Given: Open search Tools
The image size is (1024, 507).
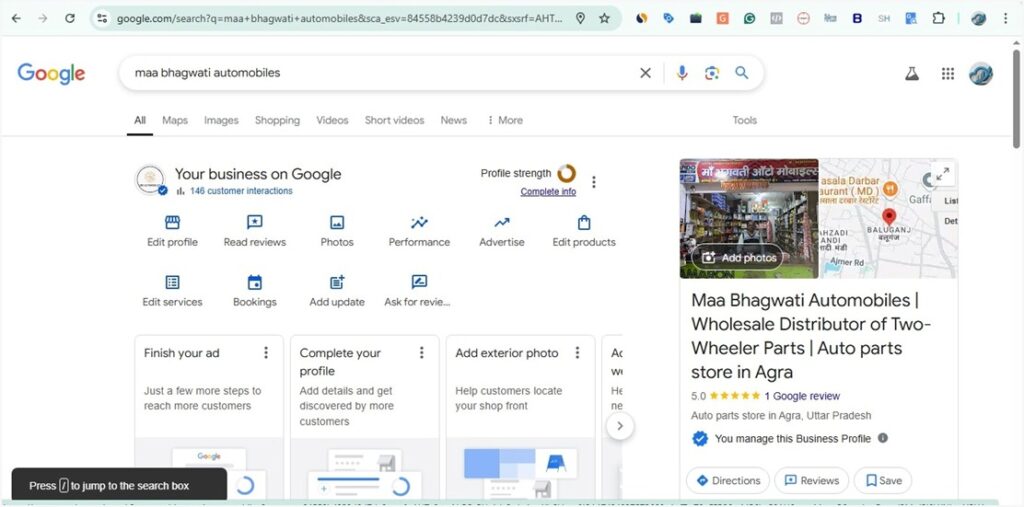Looking at the screenshot, I should pyautogui.click(x=744, y=120).
